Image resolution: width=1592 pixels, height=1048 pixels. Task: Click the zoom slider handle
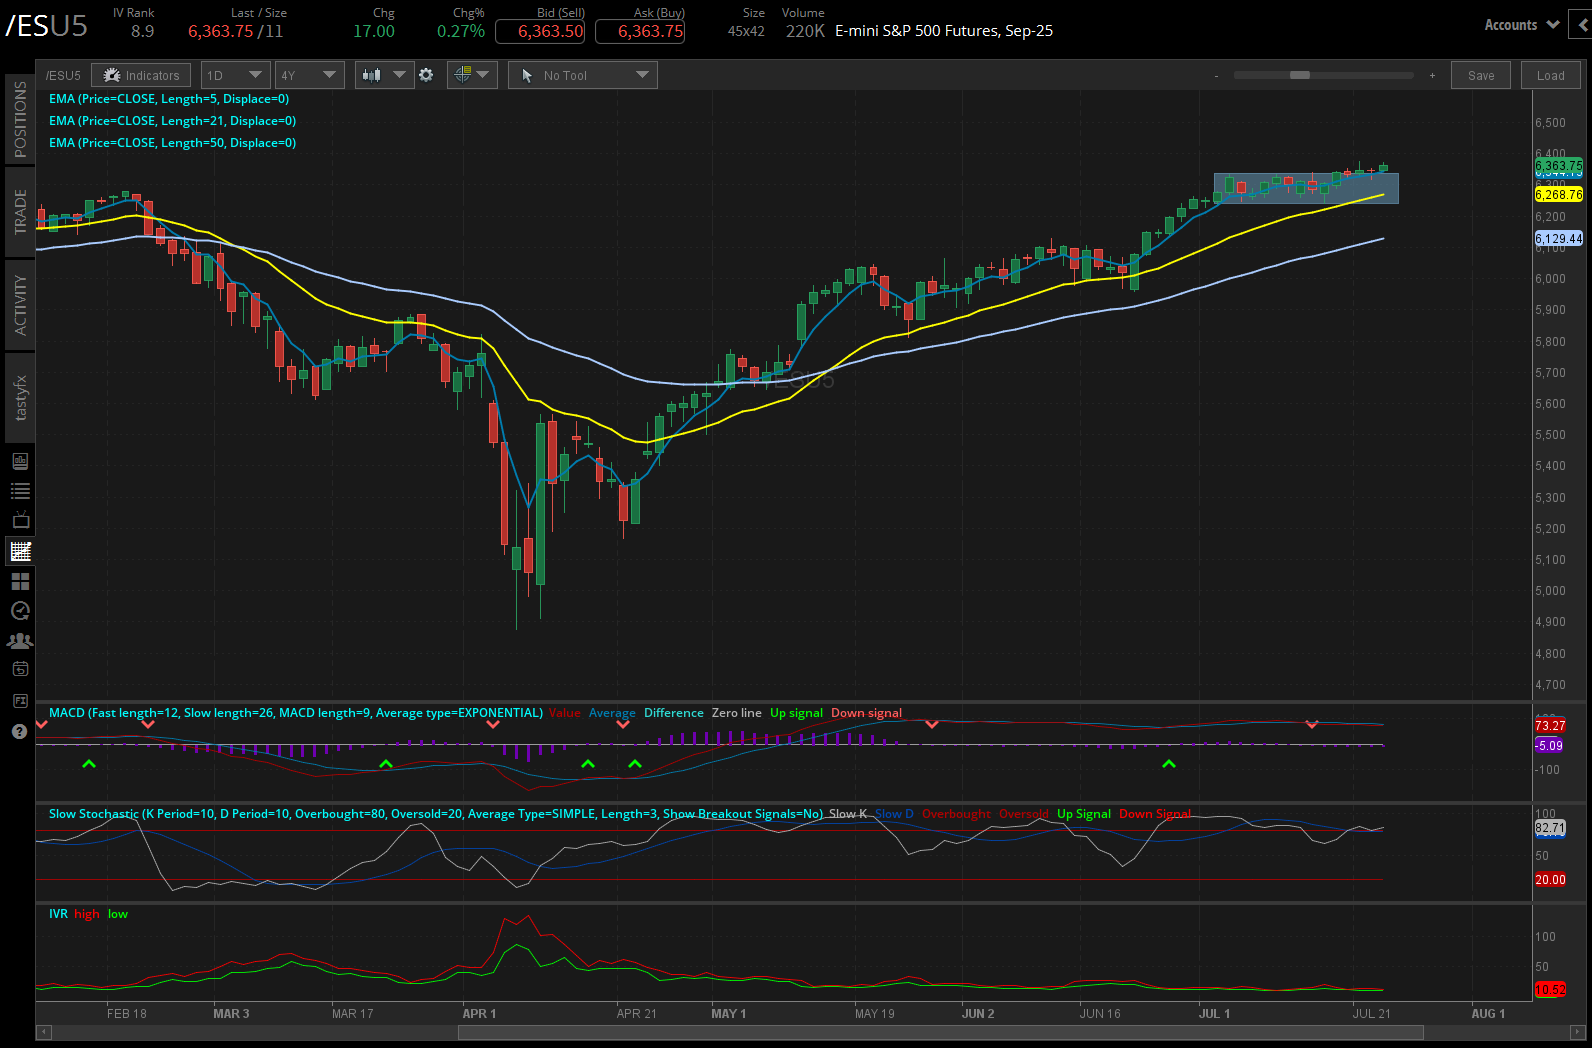(x=1300, y=75)
